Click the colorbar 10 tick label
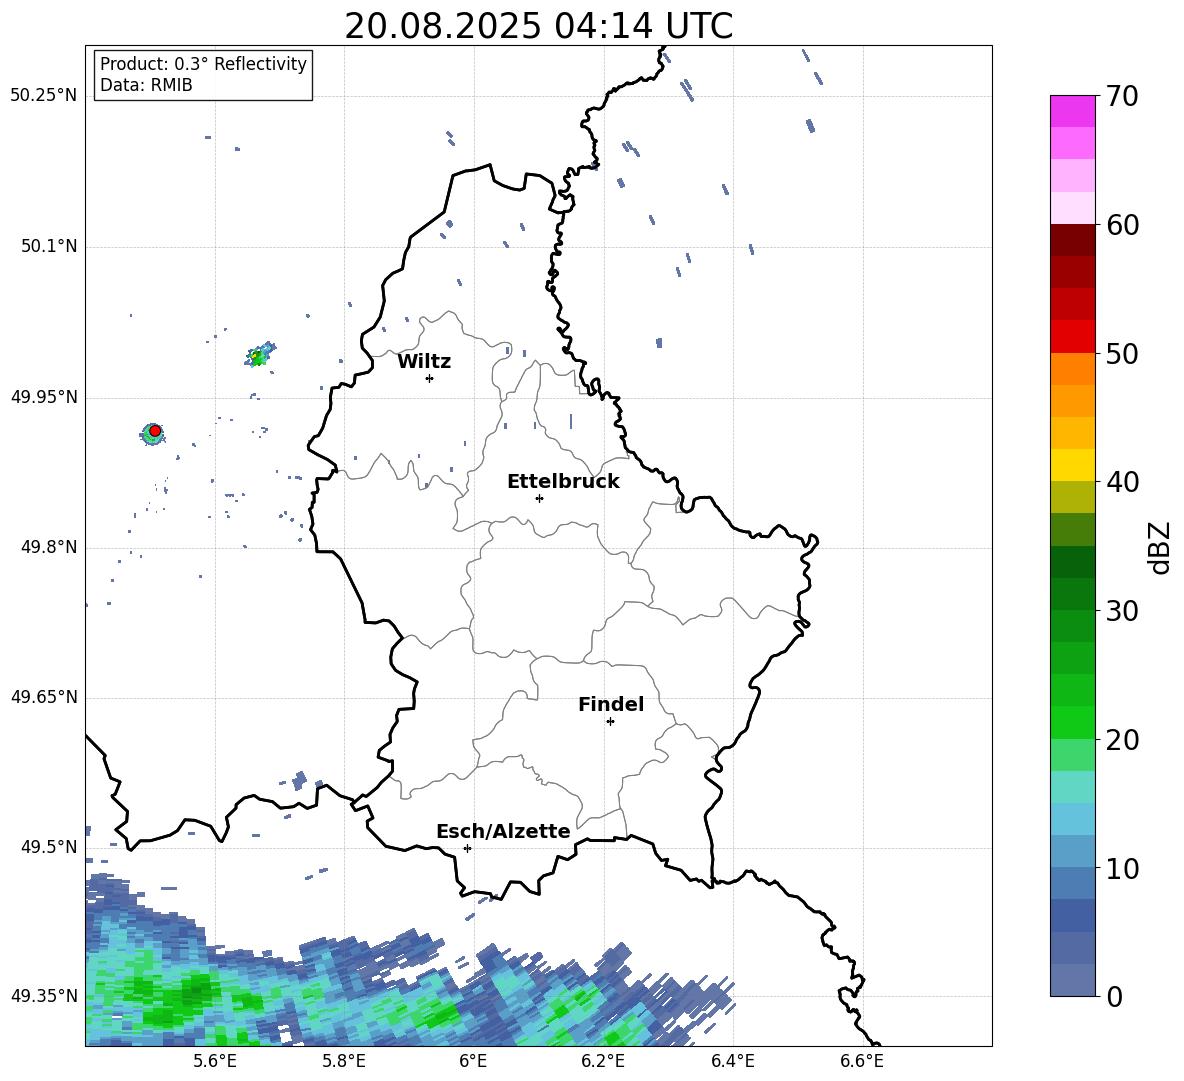 point(1122,869)
